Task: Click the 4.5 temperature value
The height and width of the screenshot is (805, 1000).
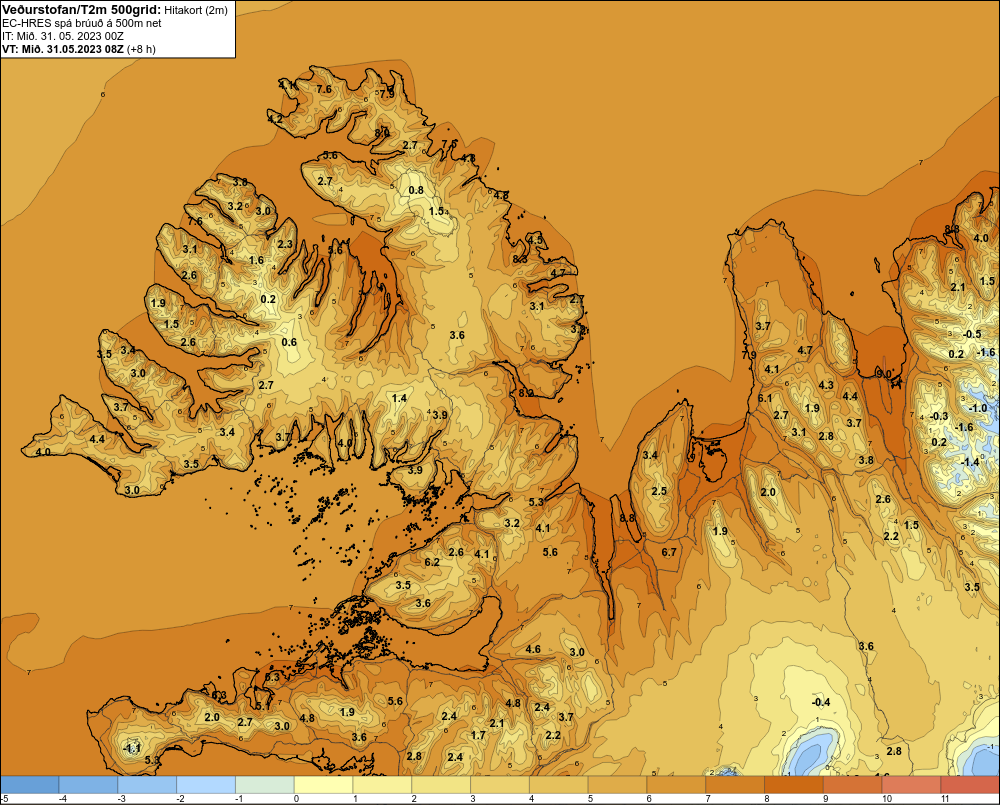Action: pyautogui.click(x=535, y=240)
